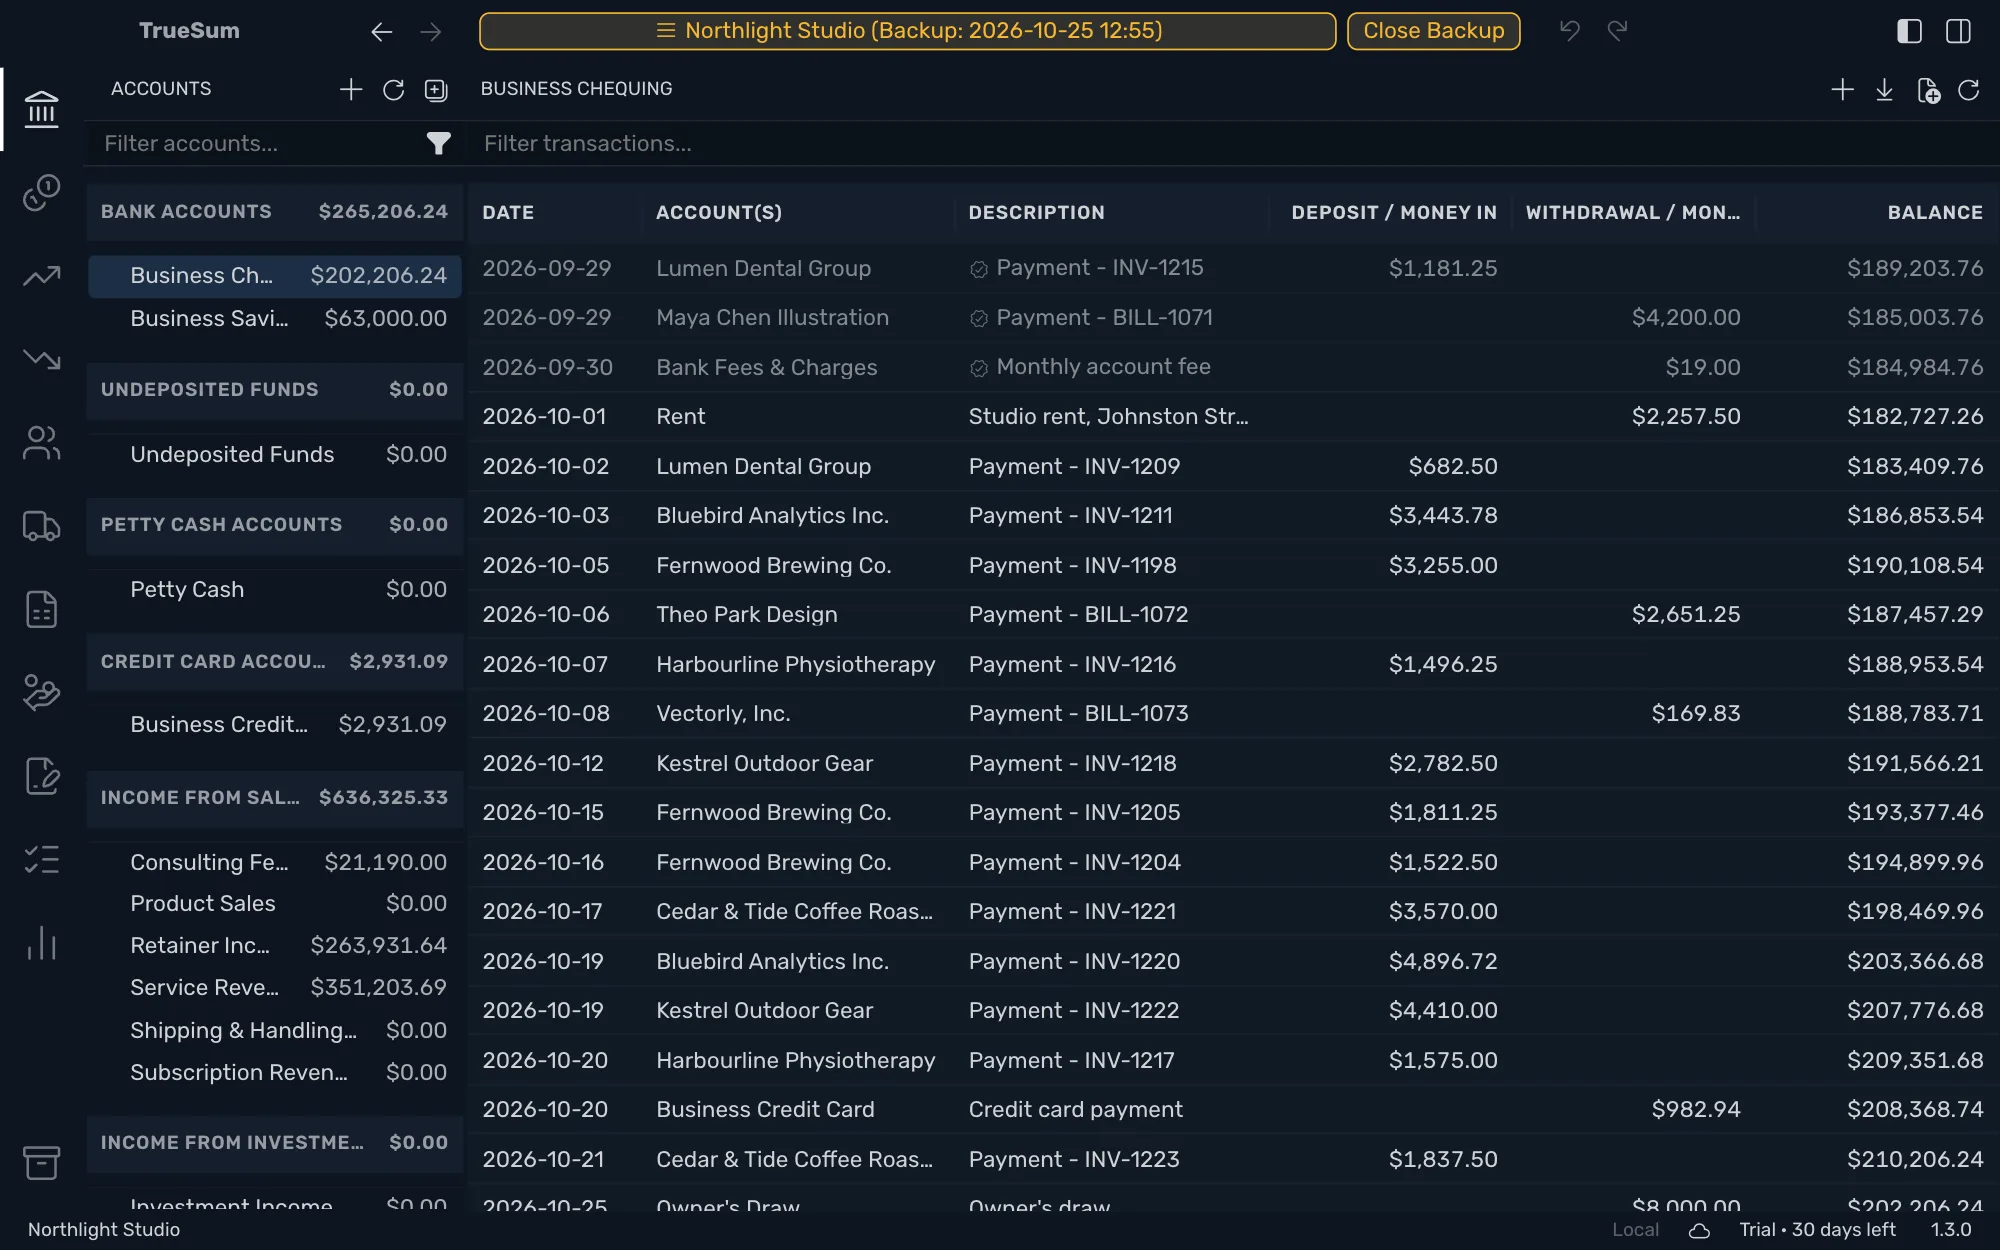Open the document with pencil sidebar icon

[x=41, y=775]
